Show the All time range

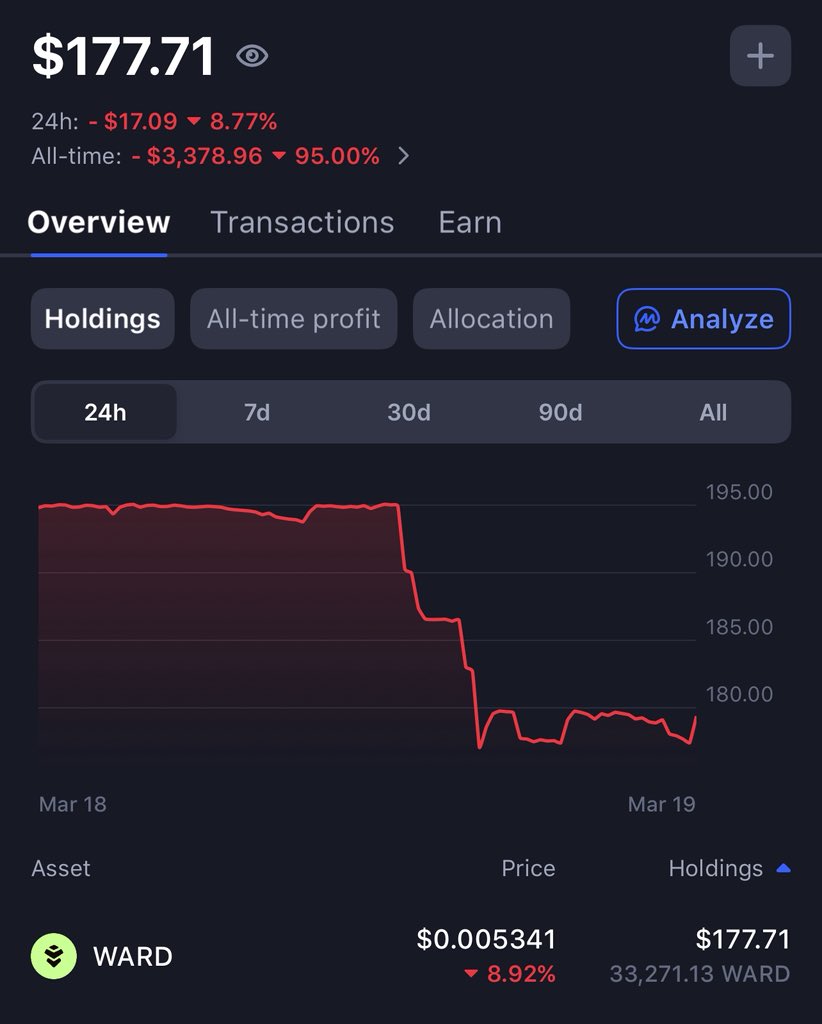(x=713, y=412)
